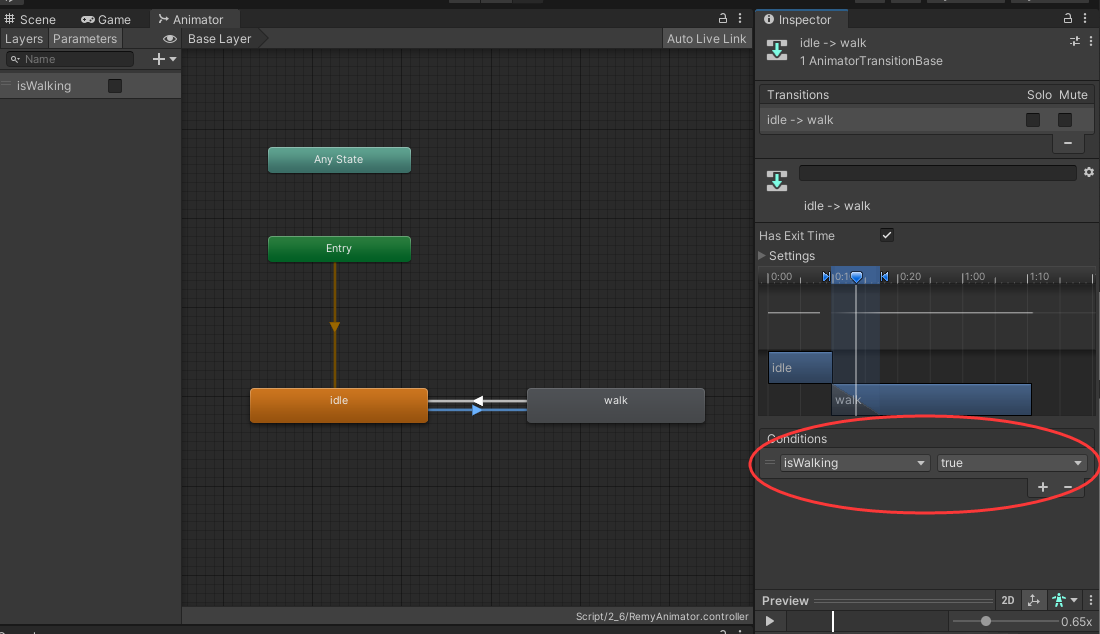The width and height of the screenshot is (1100, 634).
Task: Focus the transition name text field
Action: click(x=937, y=173)
